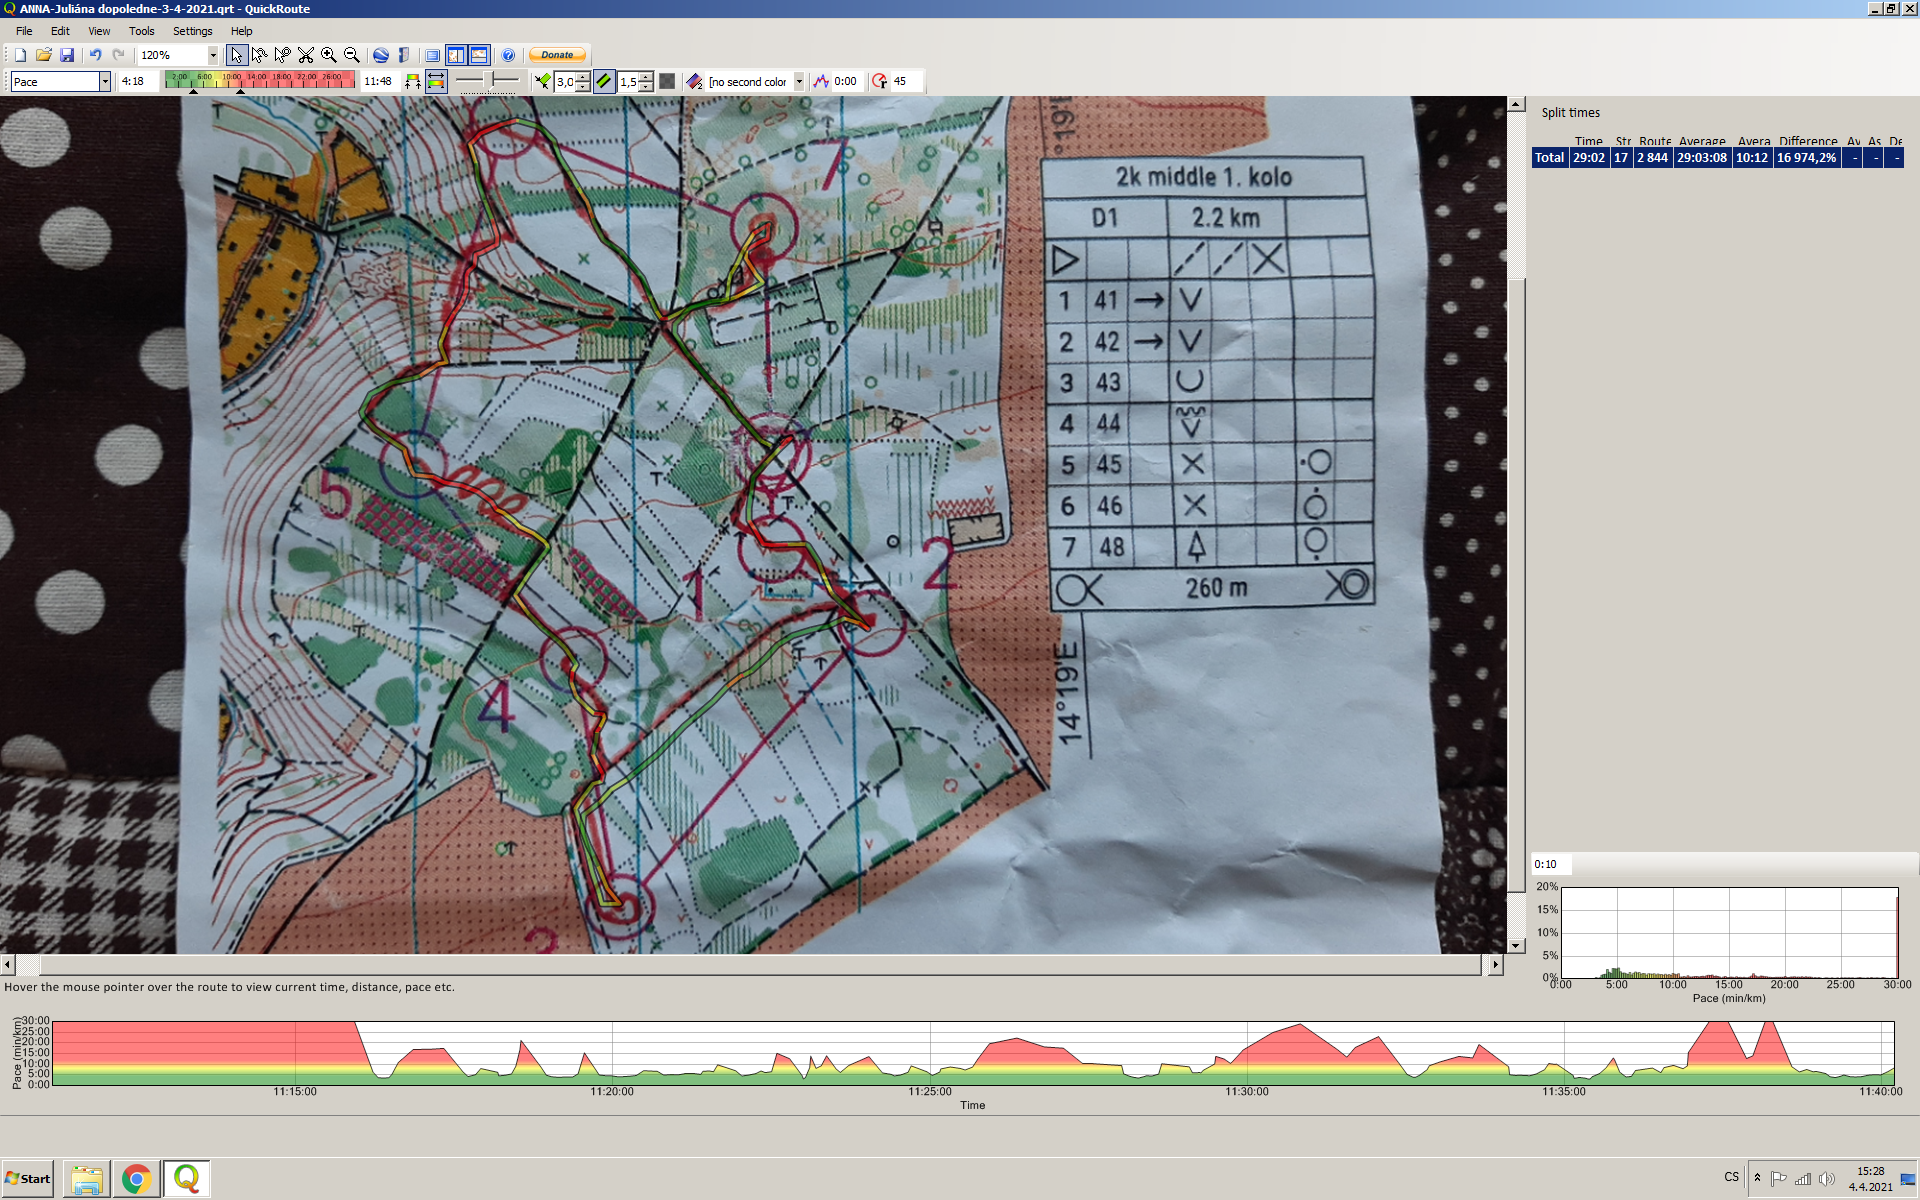
Task: Open the File menu
Action: pyautogui.click(x=24, y=31)
